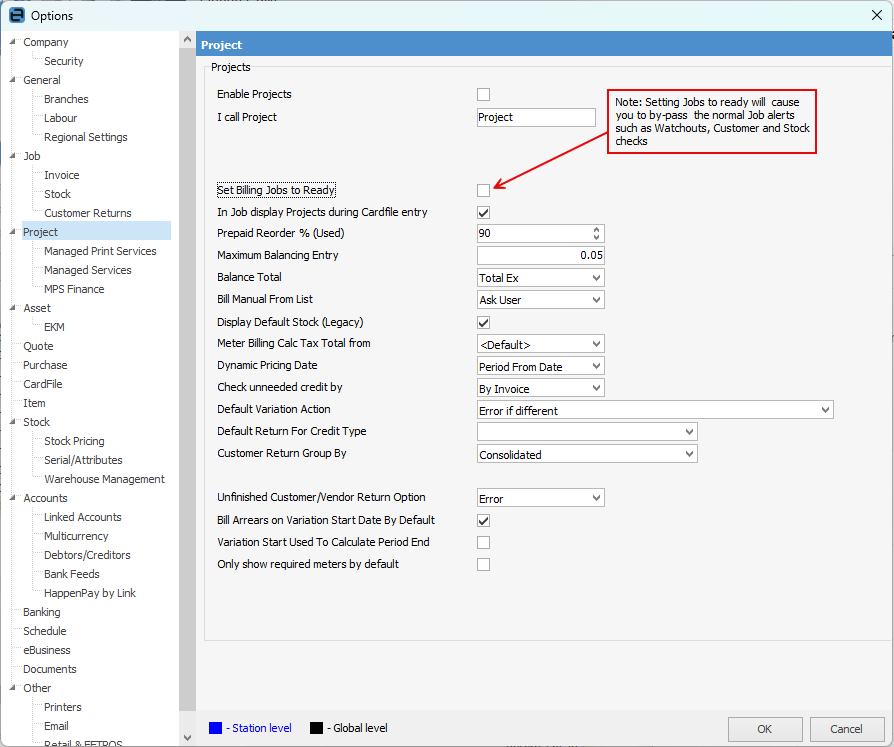Enable Projects checkbox

[483, 95]
